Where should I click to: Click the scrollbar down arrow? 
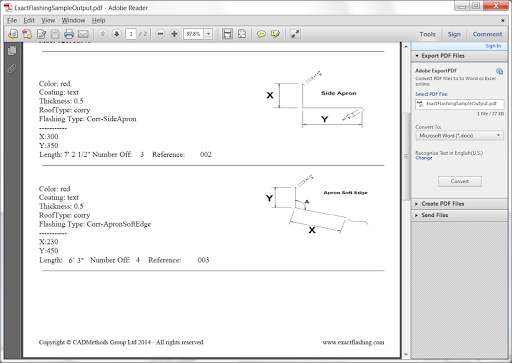coord(406,354)
